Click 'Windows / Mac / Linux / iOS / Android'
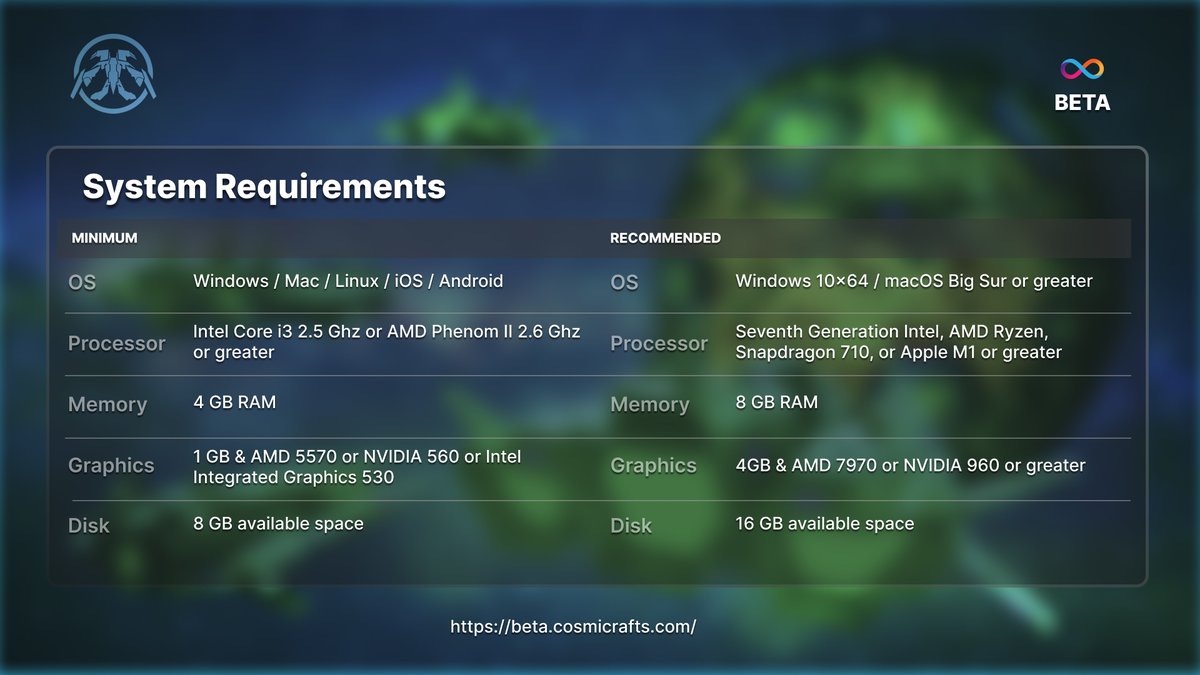 click(x=348, y=281)
